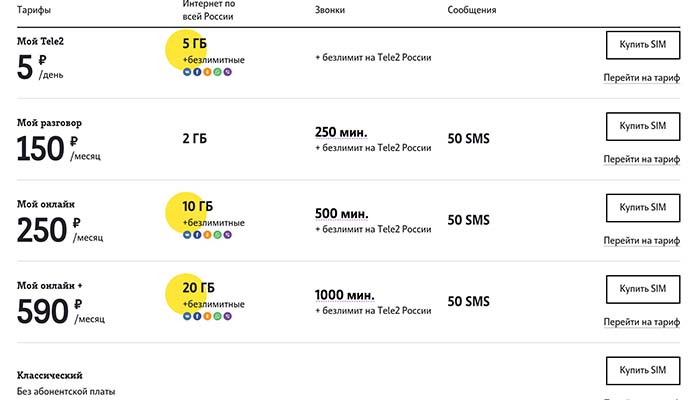Click Купить SIM for Мой Tele2 tariff
The width and height of the screenshot is (700, 400).
643,45
